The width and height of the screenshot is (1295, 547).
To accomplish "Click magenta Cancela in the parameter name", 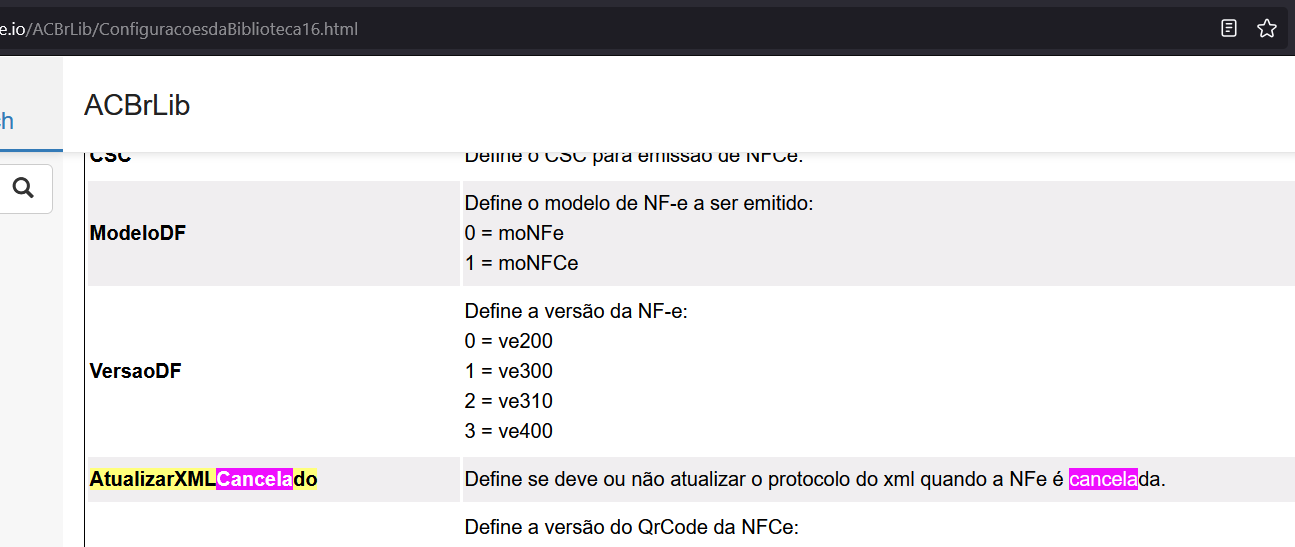I will point(255,479).
